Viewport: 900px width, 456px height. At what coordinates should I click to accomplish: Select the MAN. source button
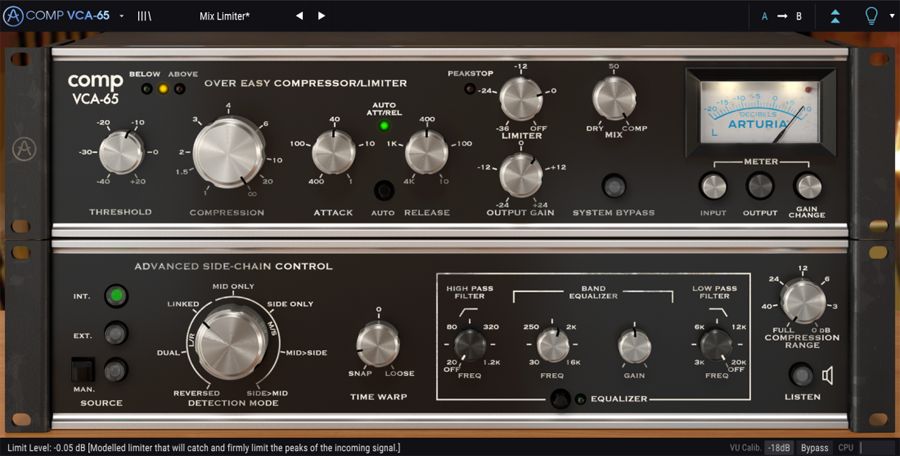[117, 370]
